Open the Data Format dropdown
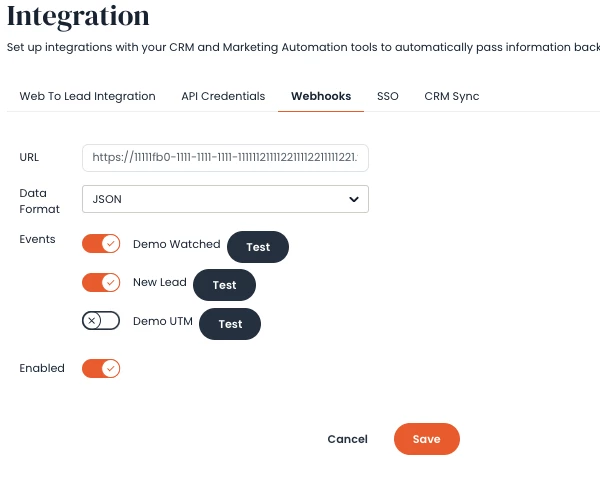This screenshot has height=483, width=600. (x=225, y=199)
